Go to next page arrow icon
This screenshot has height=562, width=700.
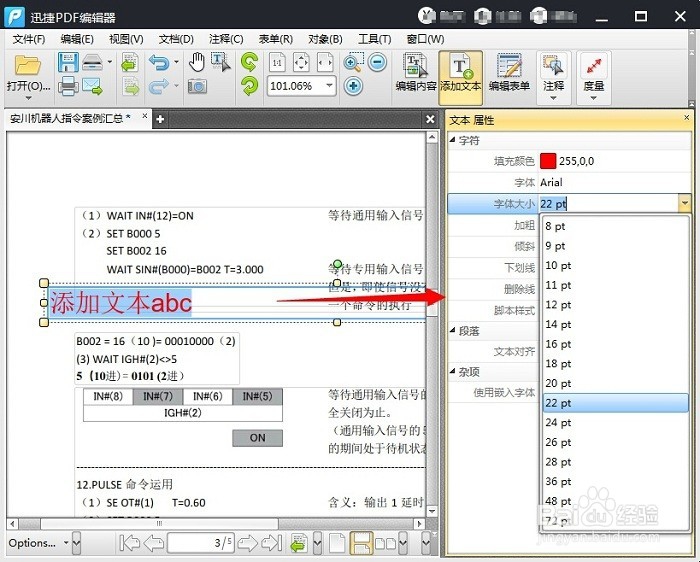point(247,543)
